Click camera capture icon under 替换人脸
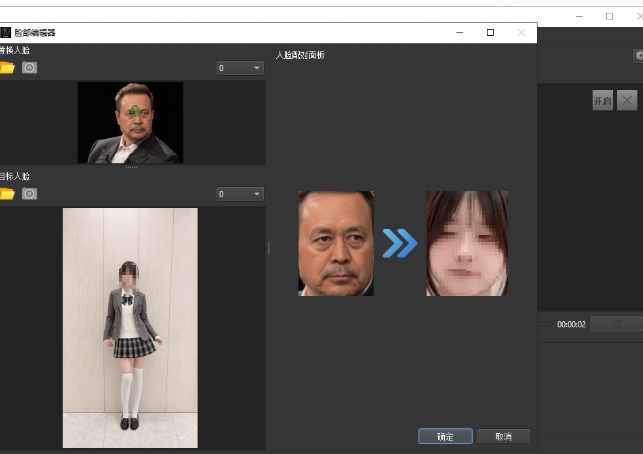Viewport: 643px width, 454px height. point(29,68)
